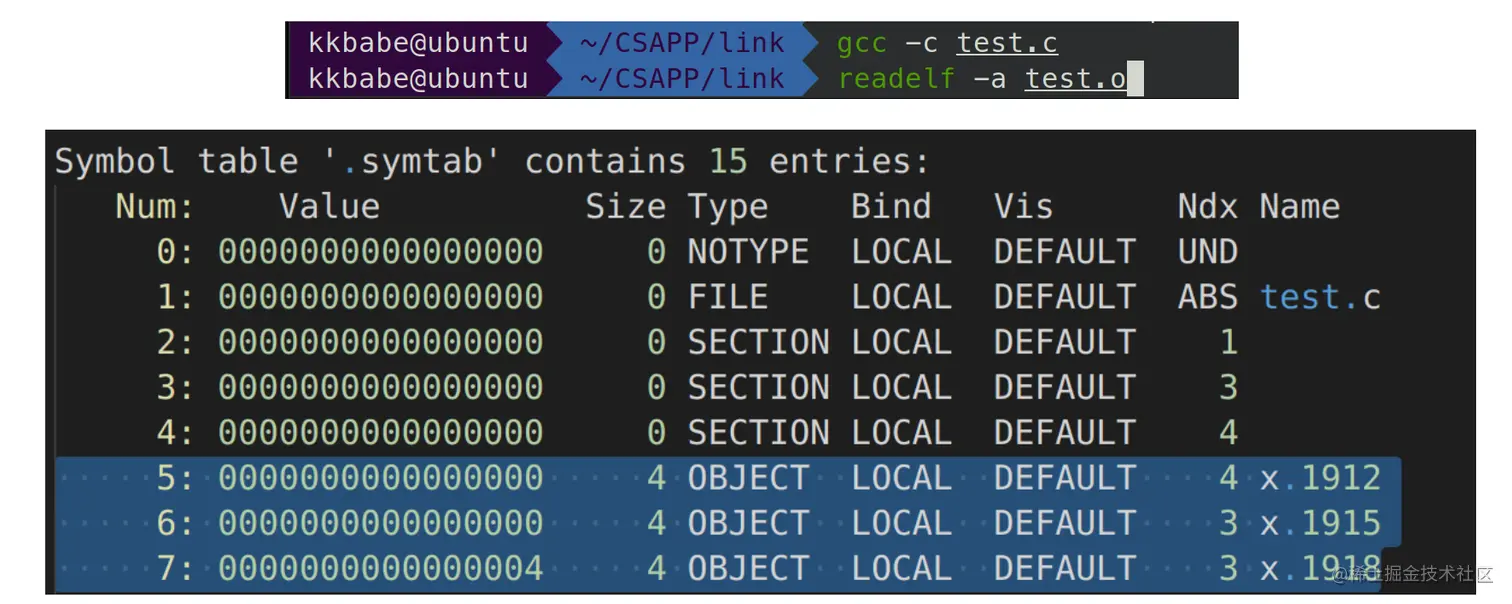The width and height of the screenshot is (1512, 604).
Task: Click the test.c symbol name in row 1
Action: coord(1321,297)
